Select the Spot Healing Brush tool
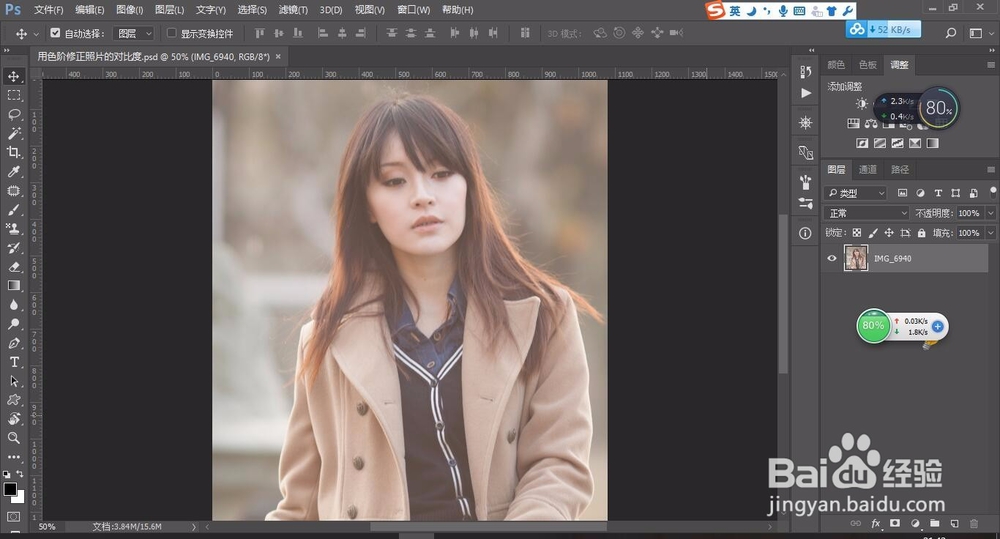 point(13,191)
